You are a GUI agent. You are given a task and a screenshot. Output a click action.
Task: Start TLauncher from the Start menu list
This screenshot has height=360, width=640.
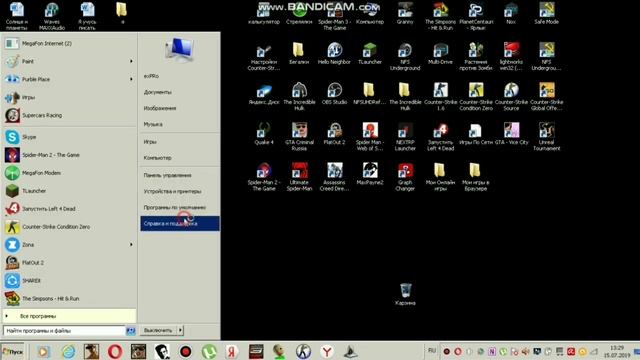(69, 191)
